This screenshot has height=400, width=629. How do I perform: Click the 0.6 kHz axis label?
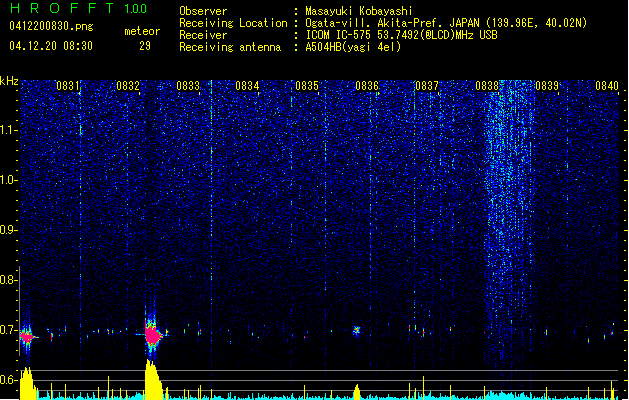(9, 380)
